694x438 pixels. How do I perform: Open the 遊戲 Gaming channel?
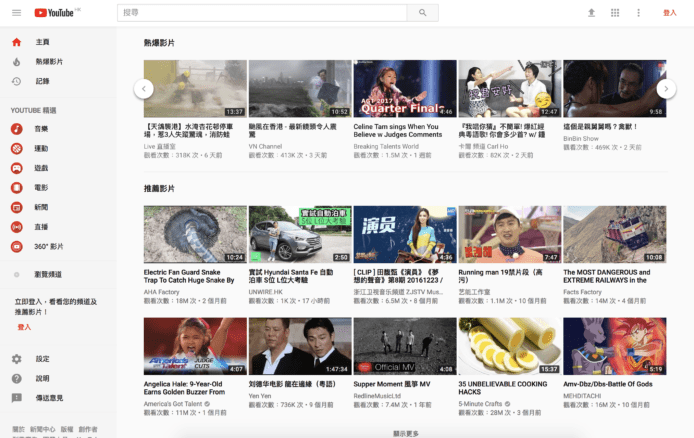pos(41,168)
